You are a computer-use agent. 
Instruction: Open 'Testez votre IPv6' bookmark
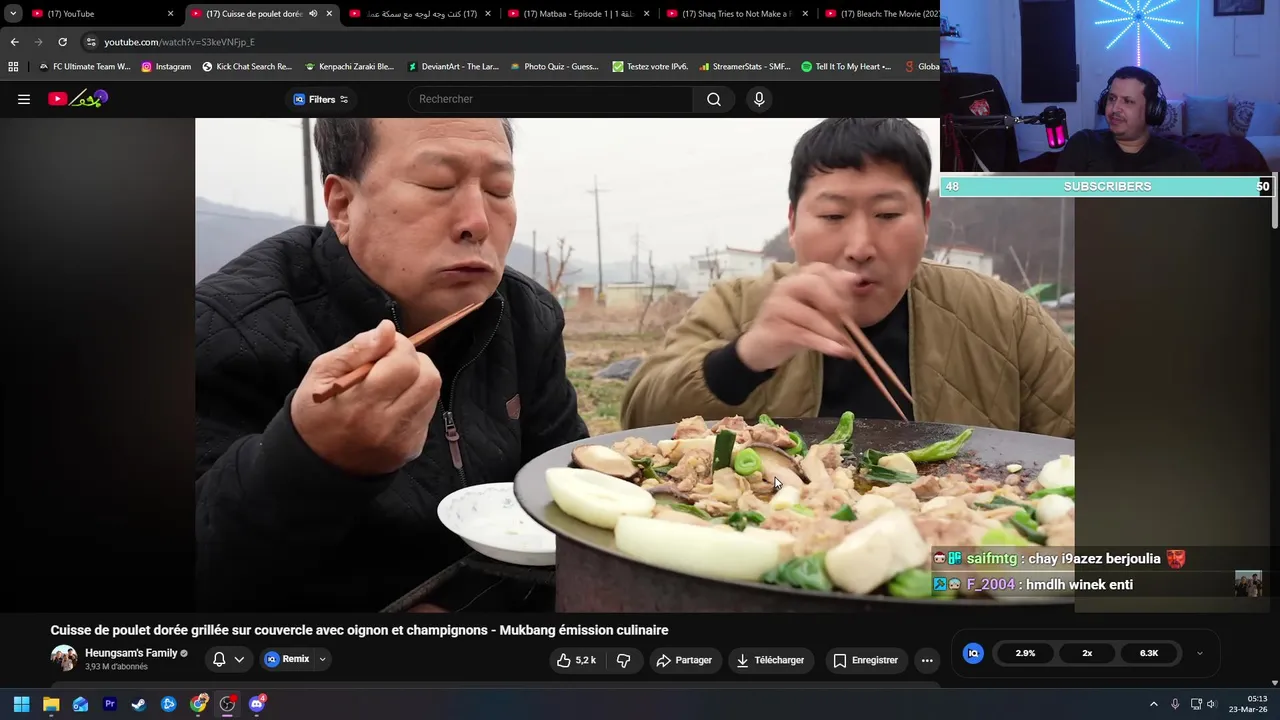point(650,67)
